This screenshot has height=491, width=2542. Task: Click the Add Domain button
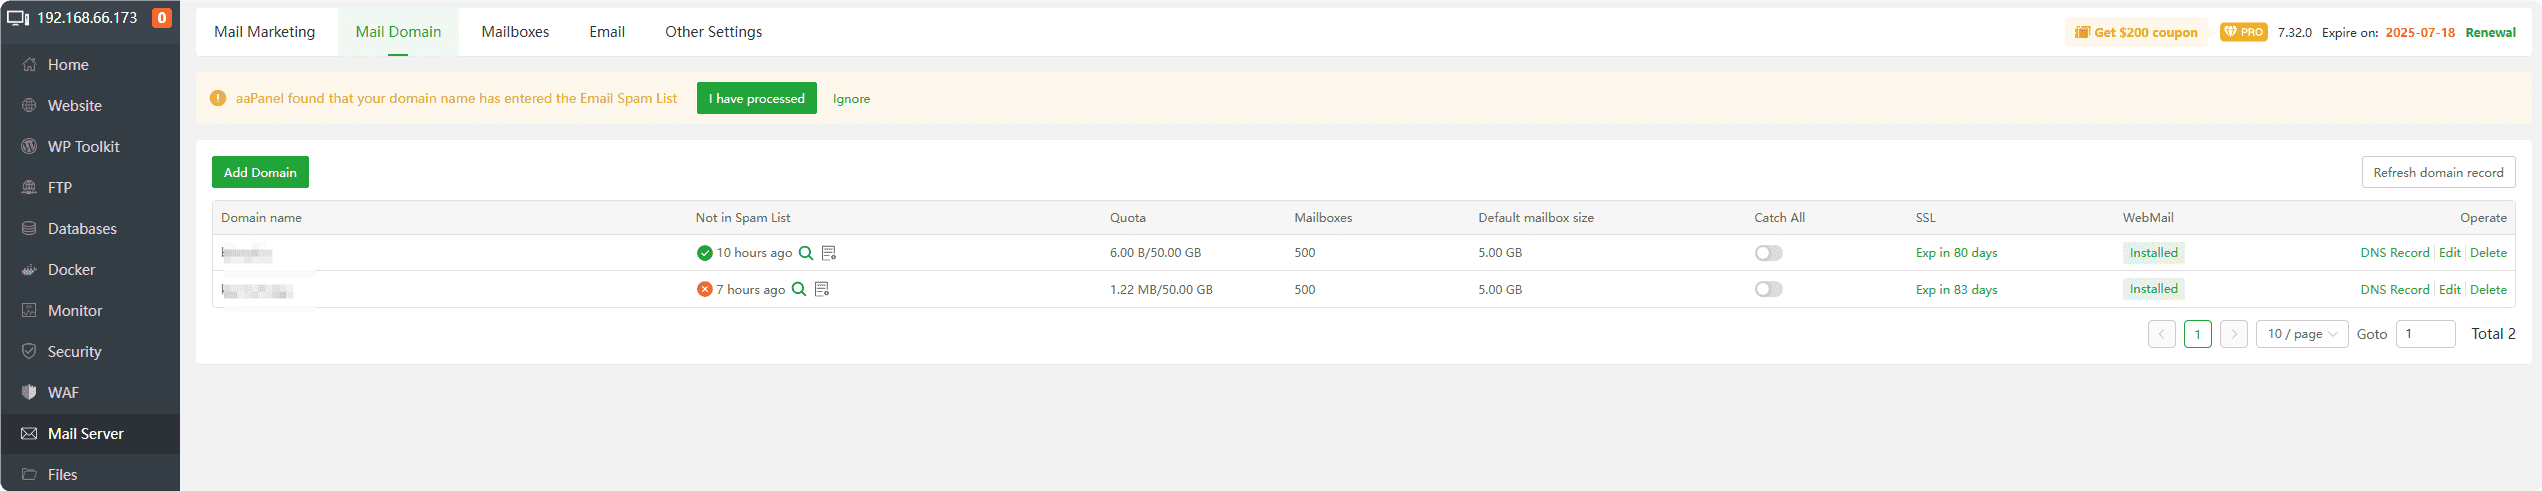260,172
